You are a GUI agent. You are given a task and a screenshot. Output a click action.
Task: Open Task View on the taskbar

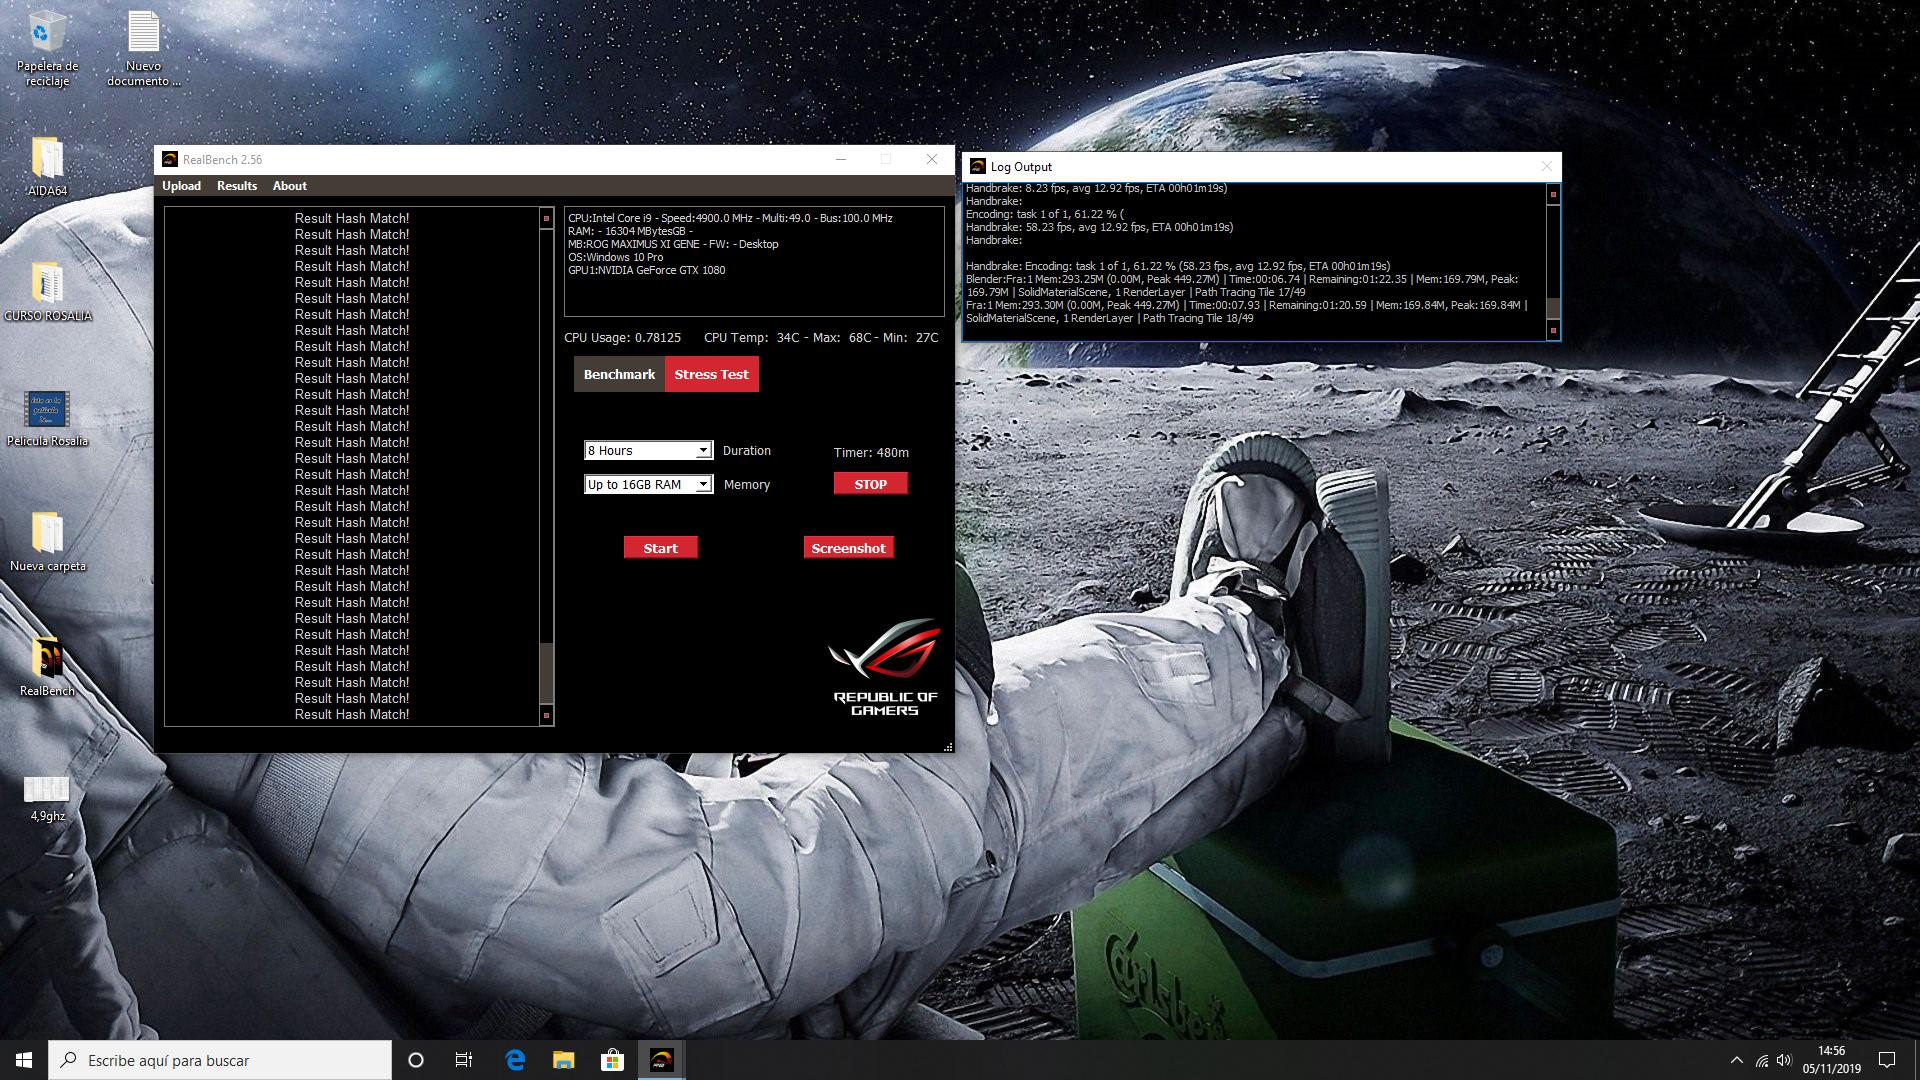click(464, 1060)
